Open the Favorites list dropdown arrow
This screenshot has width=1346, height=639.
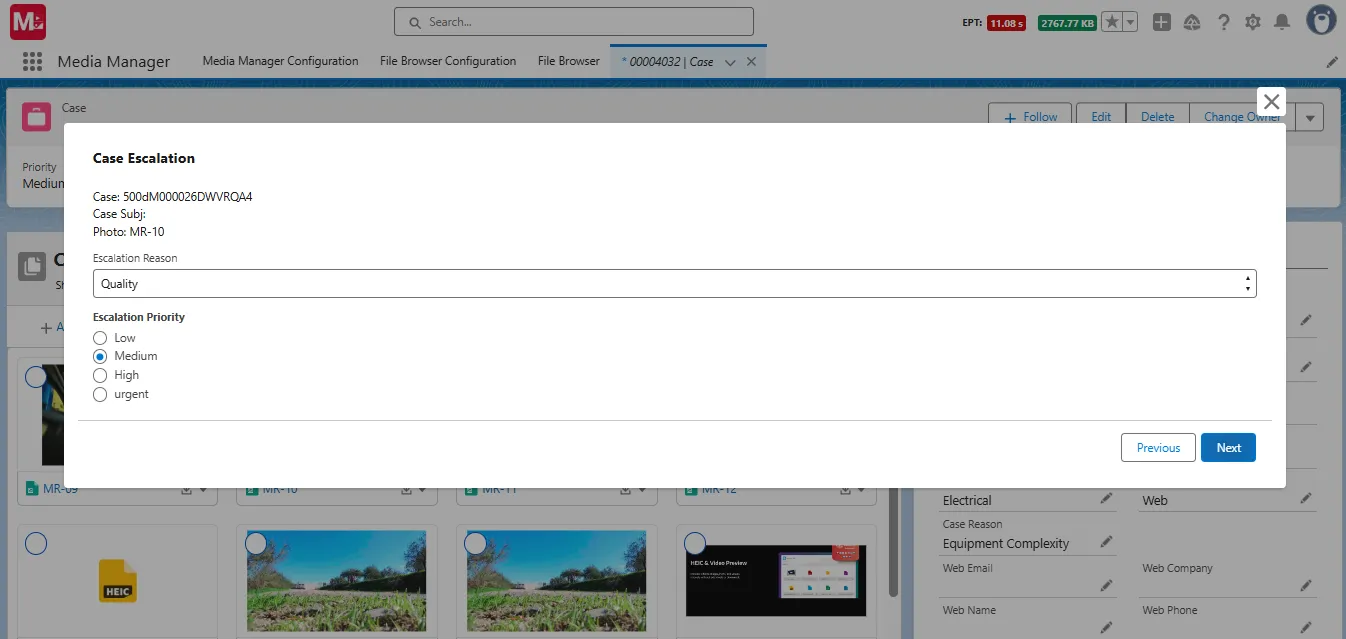1130,22
